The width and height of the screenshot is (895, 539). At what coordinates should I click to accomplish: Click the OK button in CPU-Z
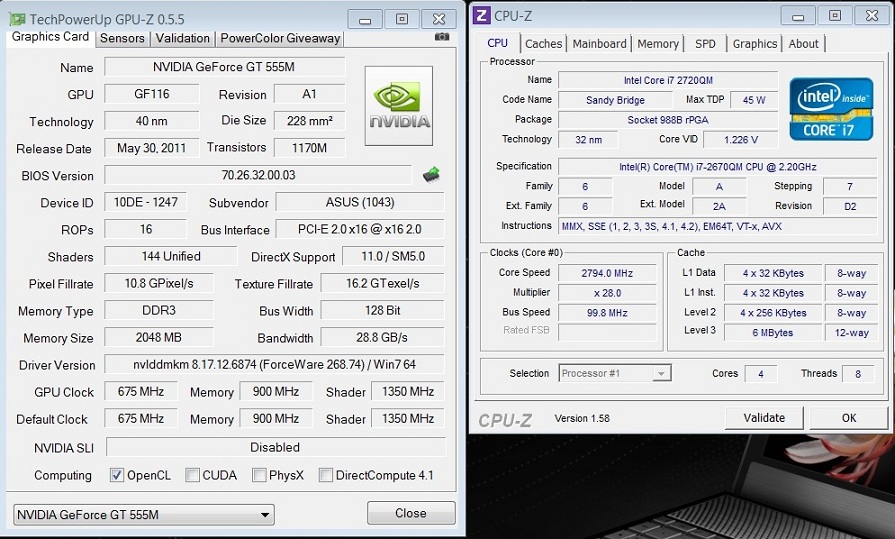point(849,418)
